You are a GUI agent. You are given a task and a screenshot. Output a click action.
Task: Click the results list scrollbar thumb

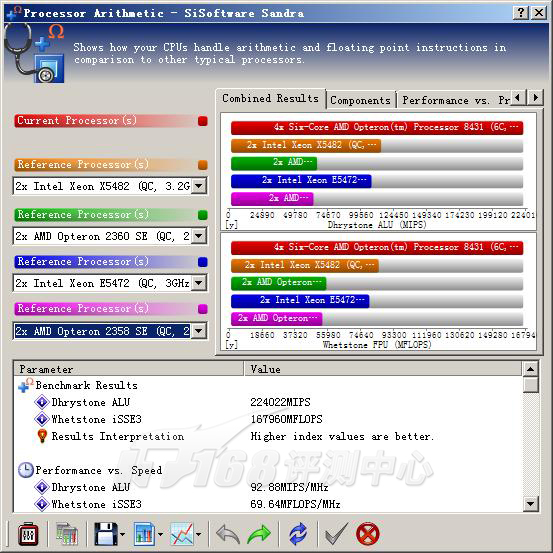530,384
